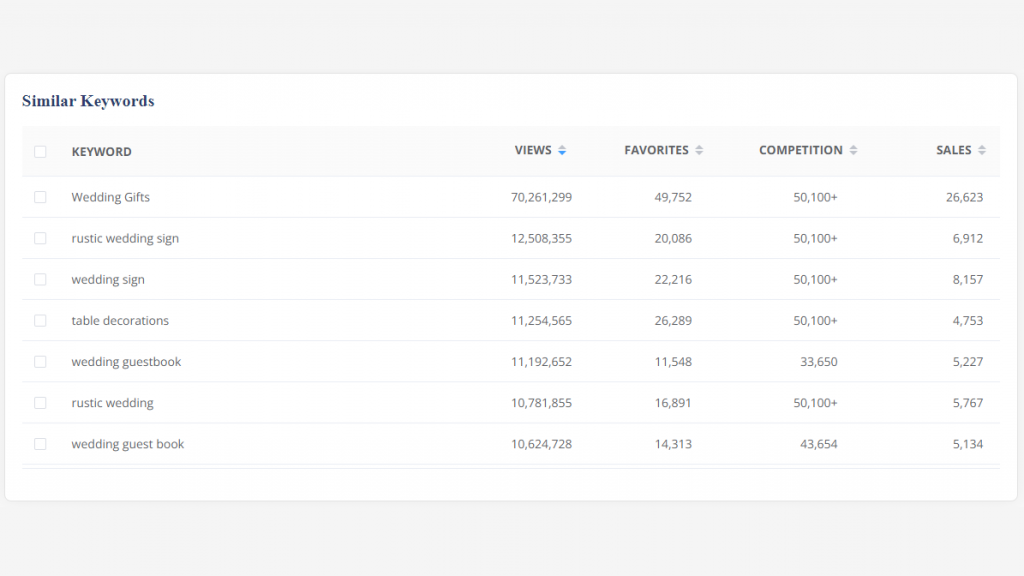This screenshot has height=576, width=1024.
Task: Mark the wedding guestbook row checkbox
Action: click(x=40, y=362)
